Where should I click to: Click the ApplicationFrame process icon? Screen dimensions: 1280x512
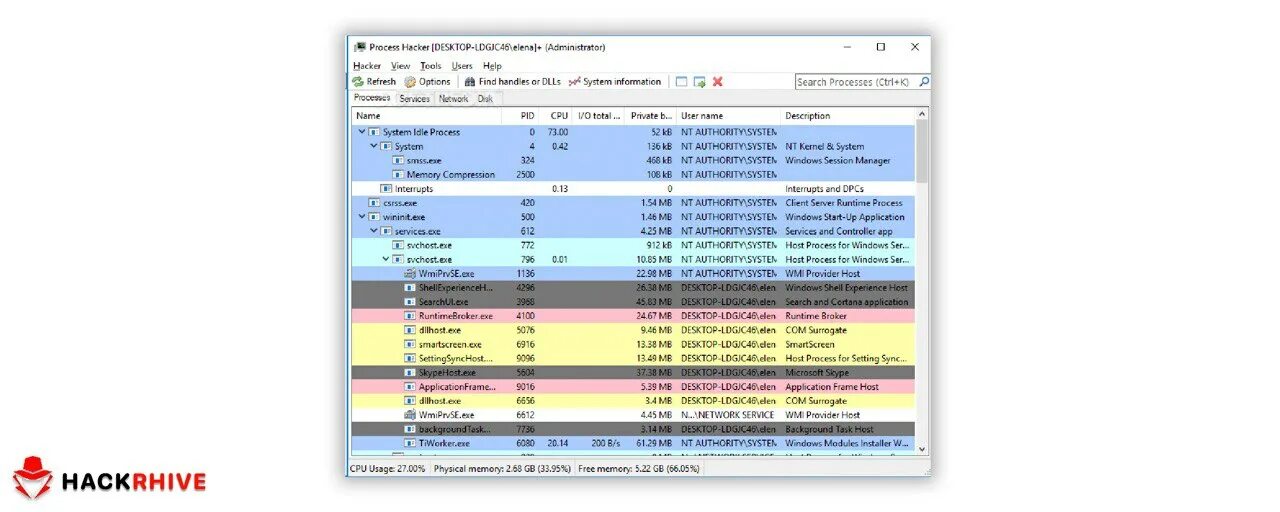pos(410,386)
